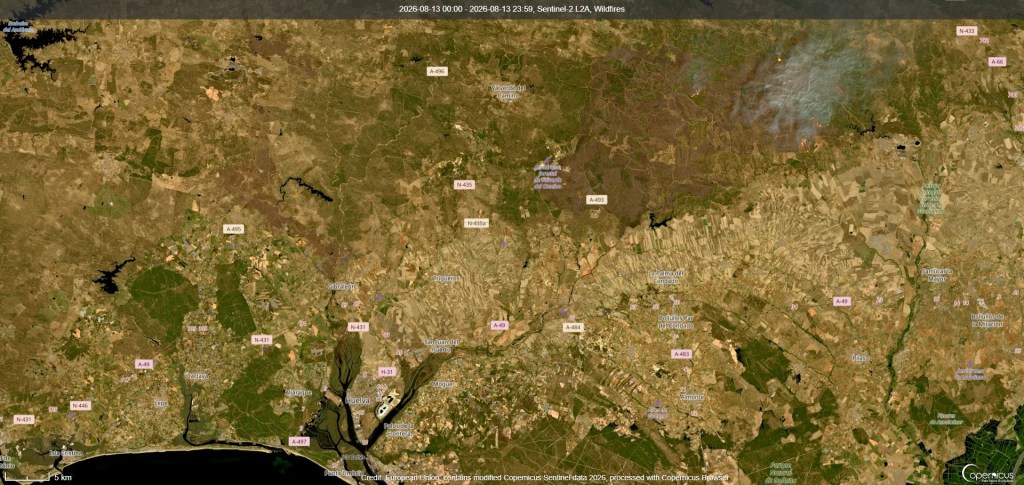Click the Moguer town label
The image size is (1024, 485).
point(443,384)
